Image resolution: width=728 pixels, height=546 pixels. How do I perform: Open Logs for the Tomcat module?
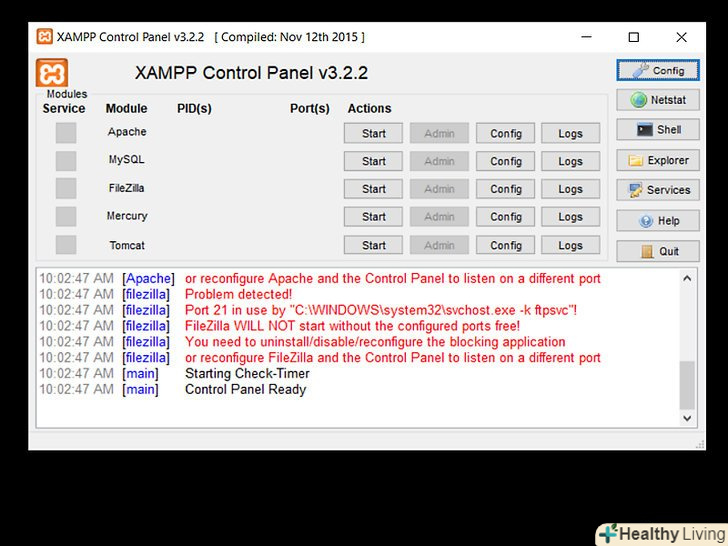pyautogui.click(x=571, y=245)
